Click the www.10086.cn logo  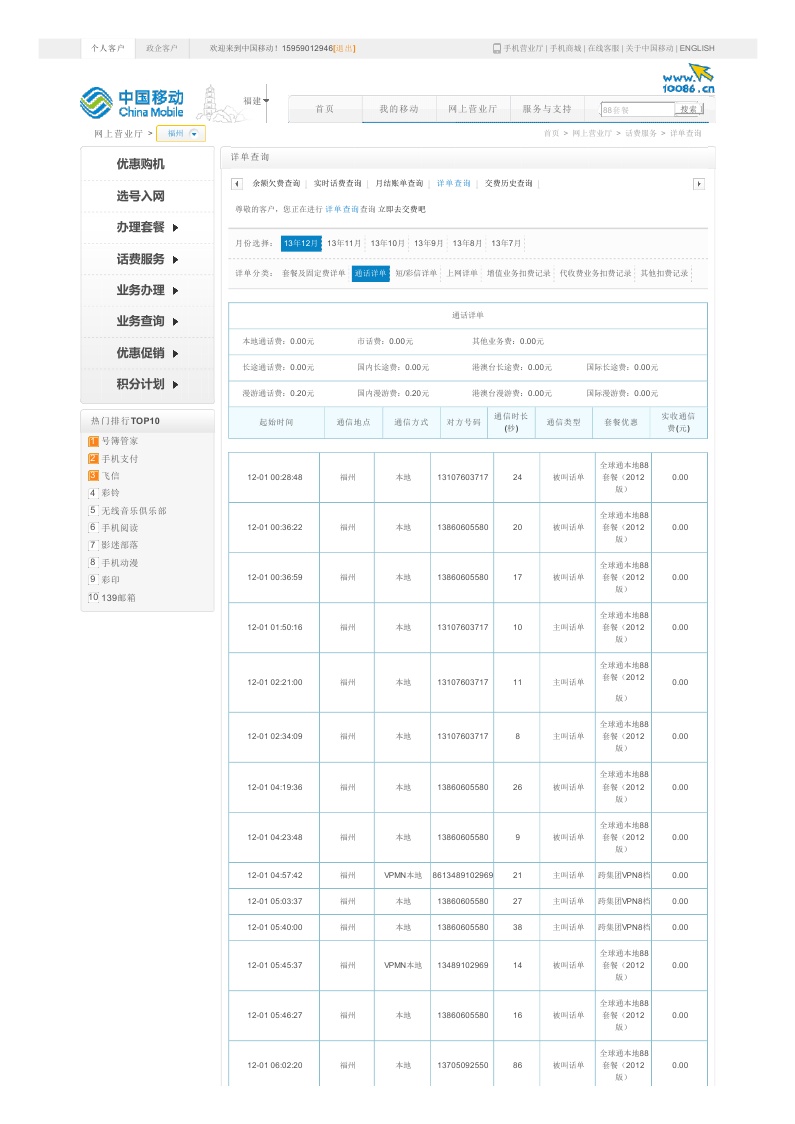688,79
